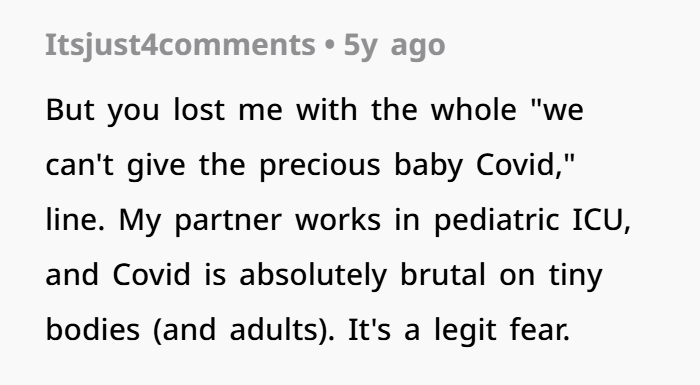Image resolution: width=700 pixels, height=385 pixels.
Task: Click the word "bodies" in the last line
Action: 92,330
